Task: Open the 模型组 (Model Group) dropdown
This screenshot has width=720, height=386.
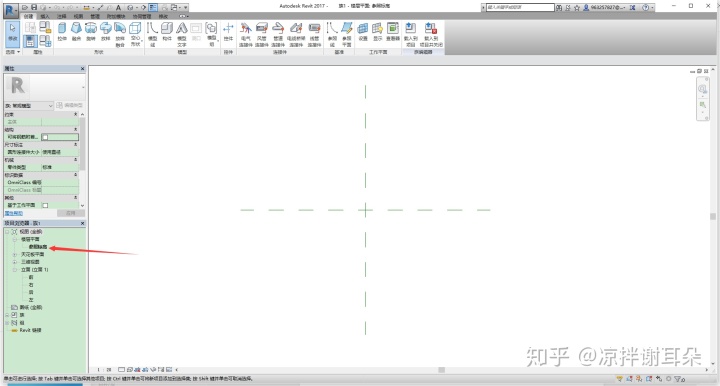Action: [211, 34]
